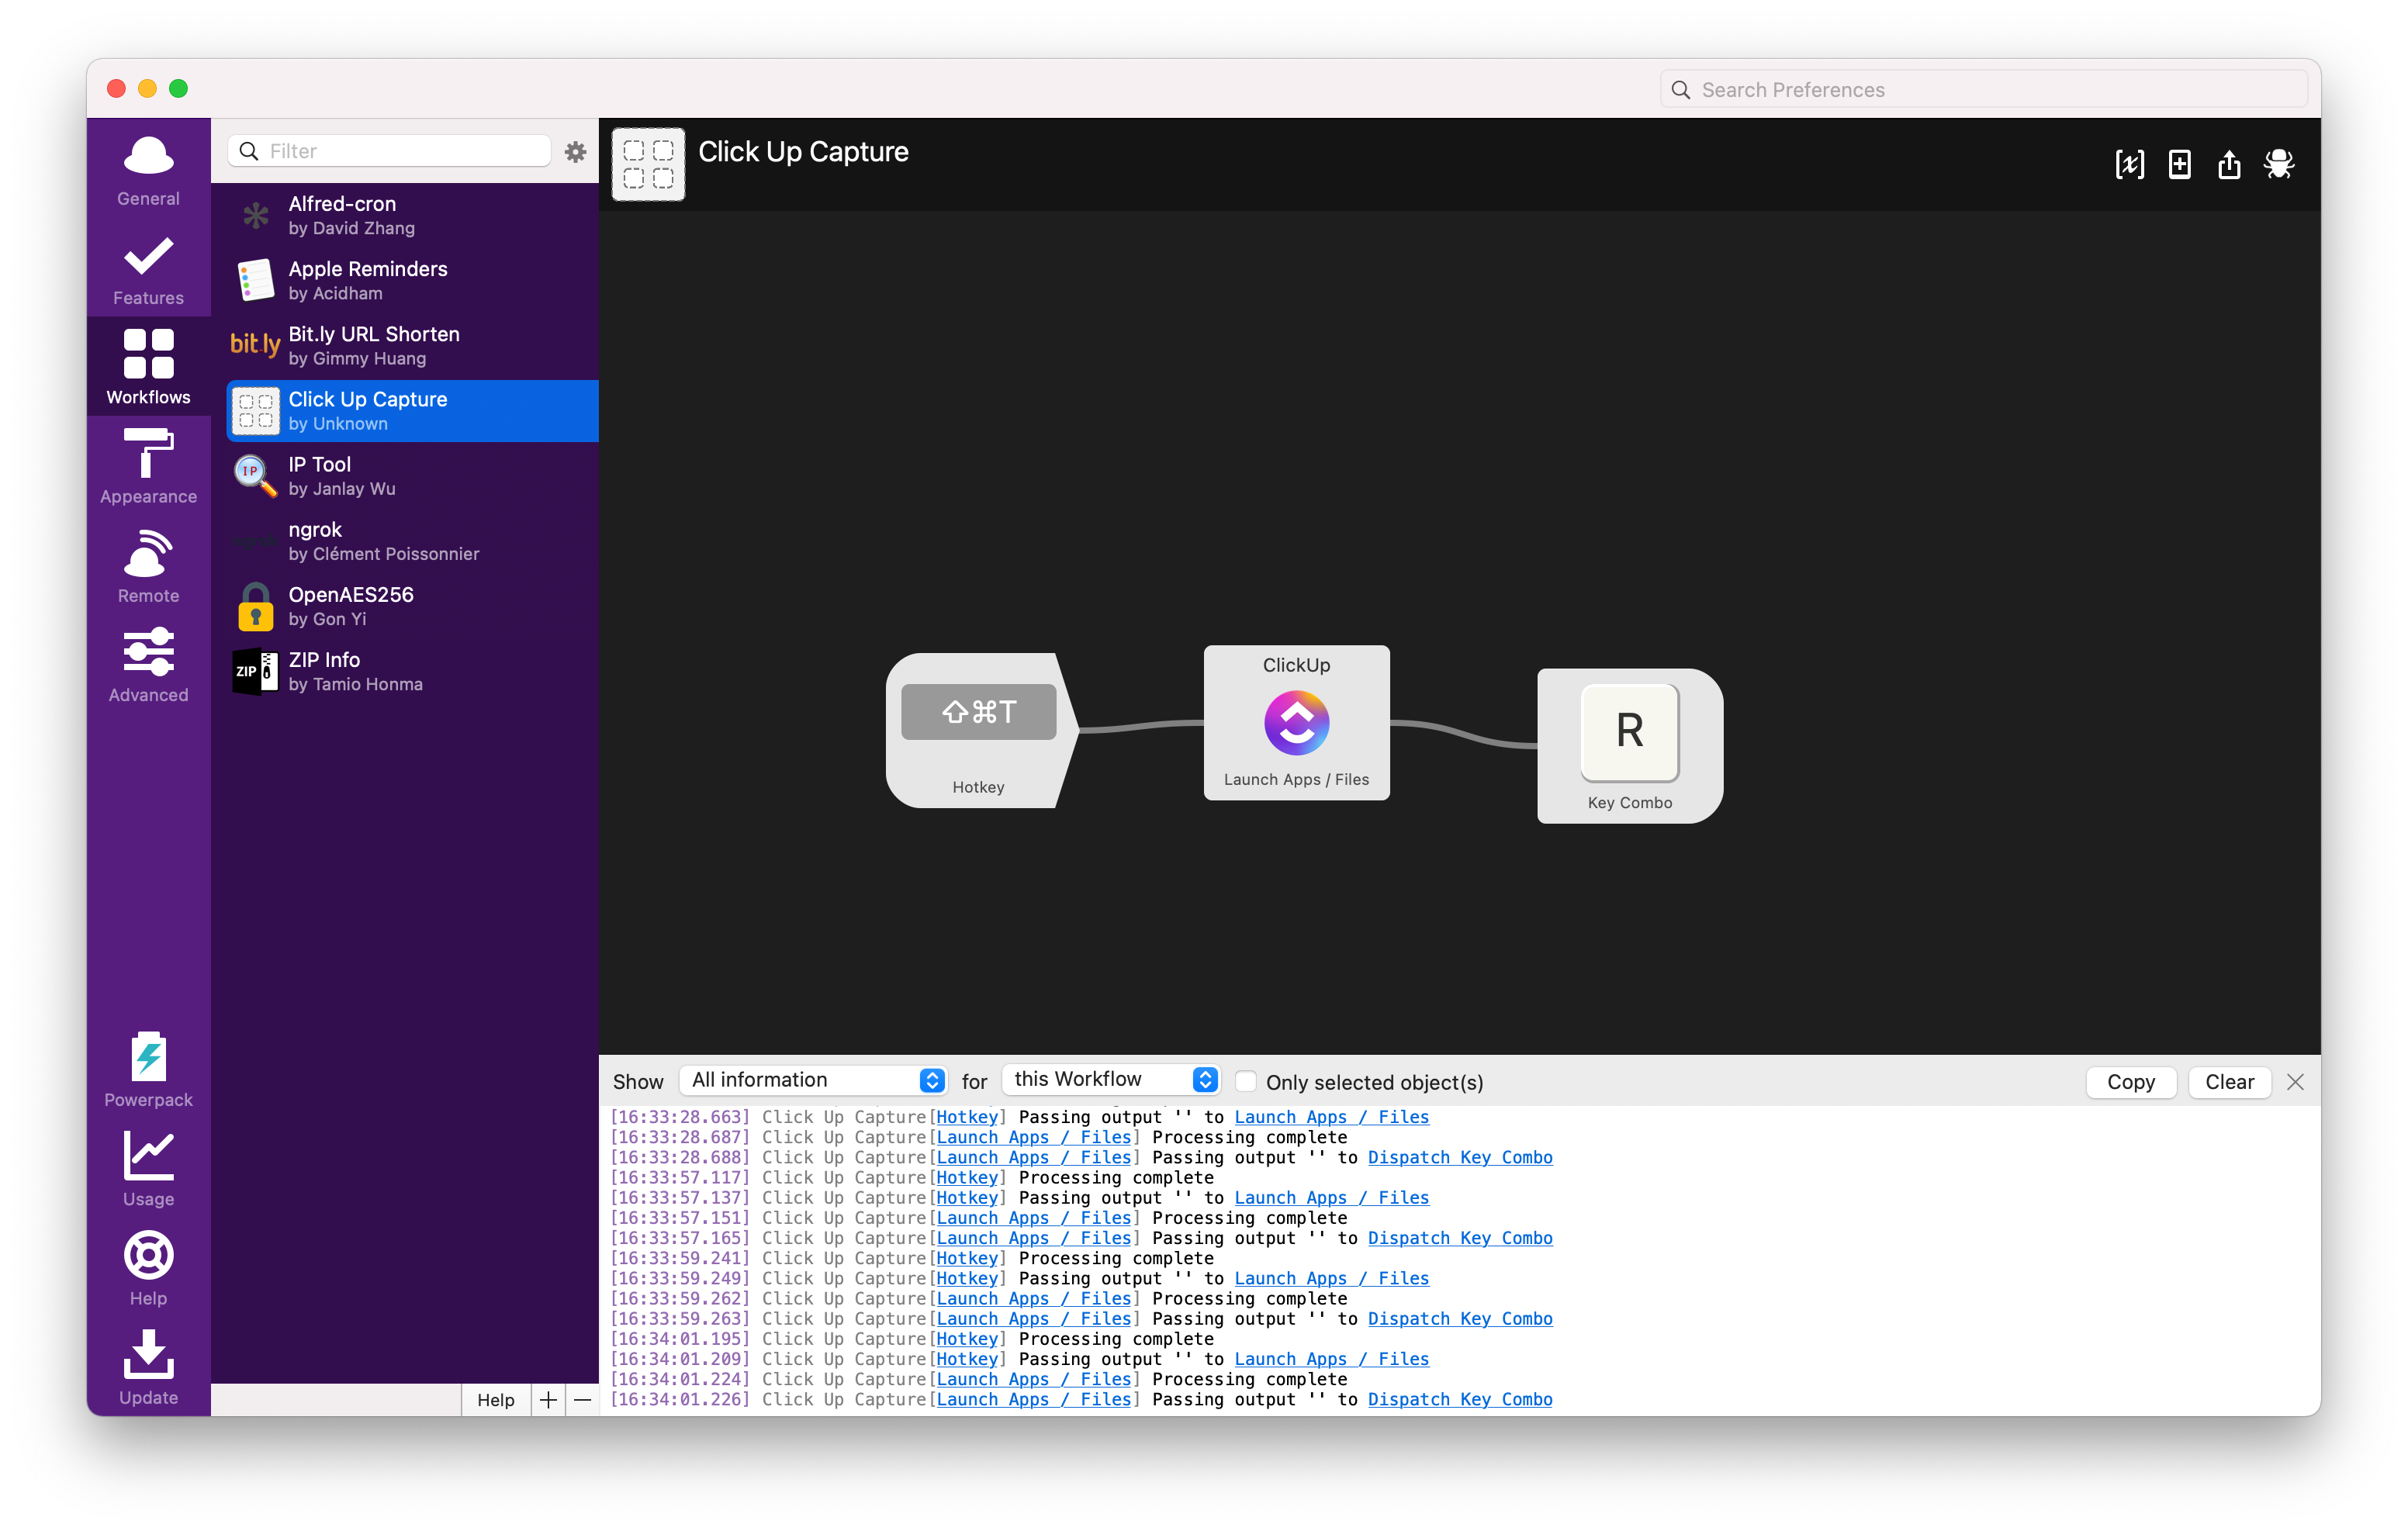Click Launch Apps / Files link at 16:34:01.224
The height and width of the screenshot is (1531, 2408).
(x=1033, y=1379)
